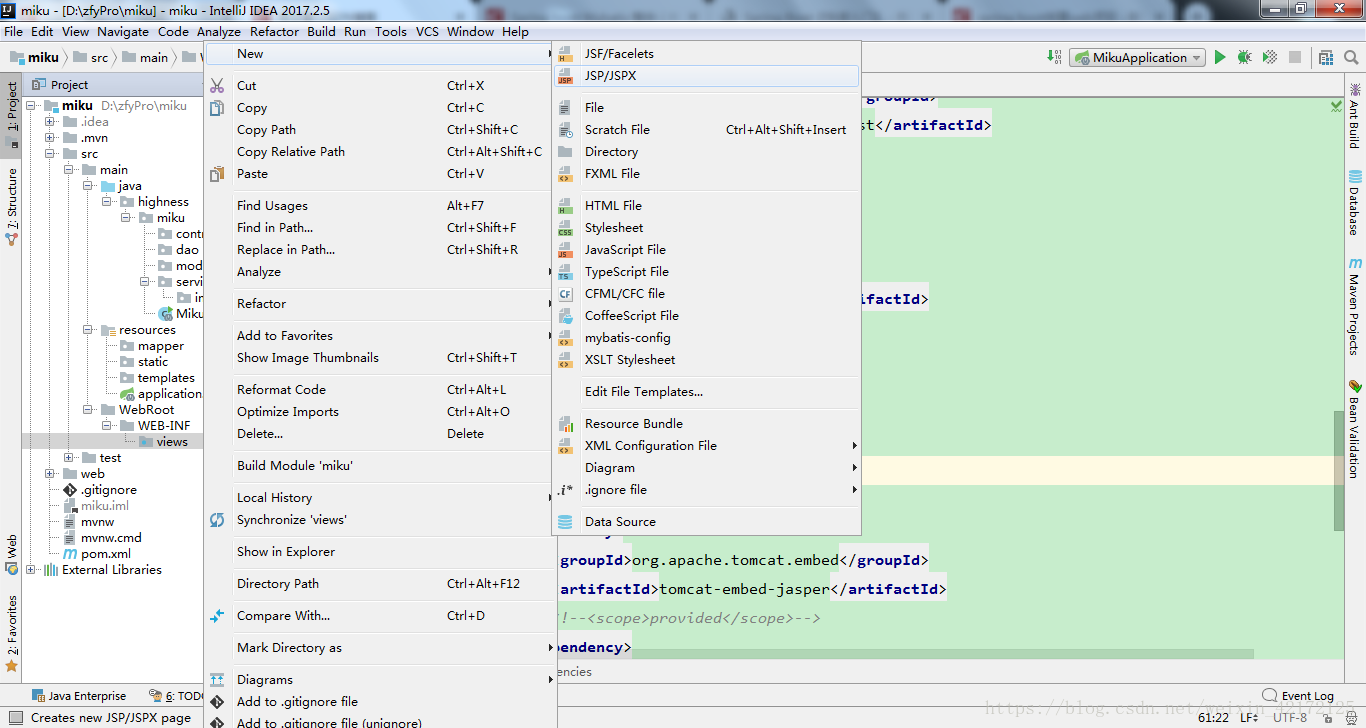Image resolution: width=1366 pixels, height=728 pixels.
Task: Run with coverage icon in toolbar
Action: 1269,58
